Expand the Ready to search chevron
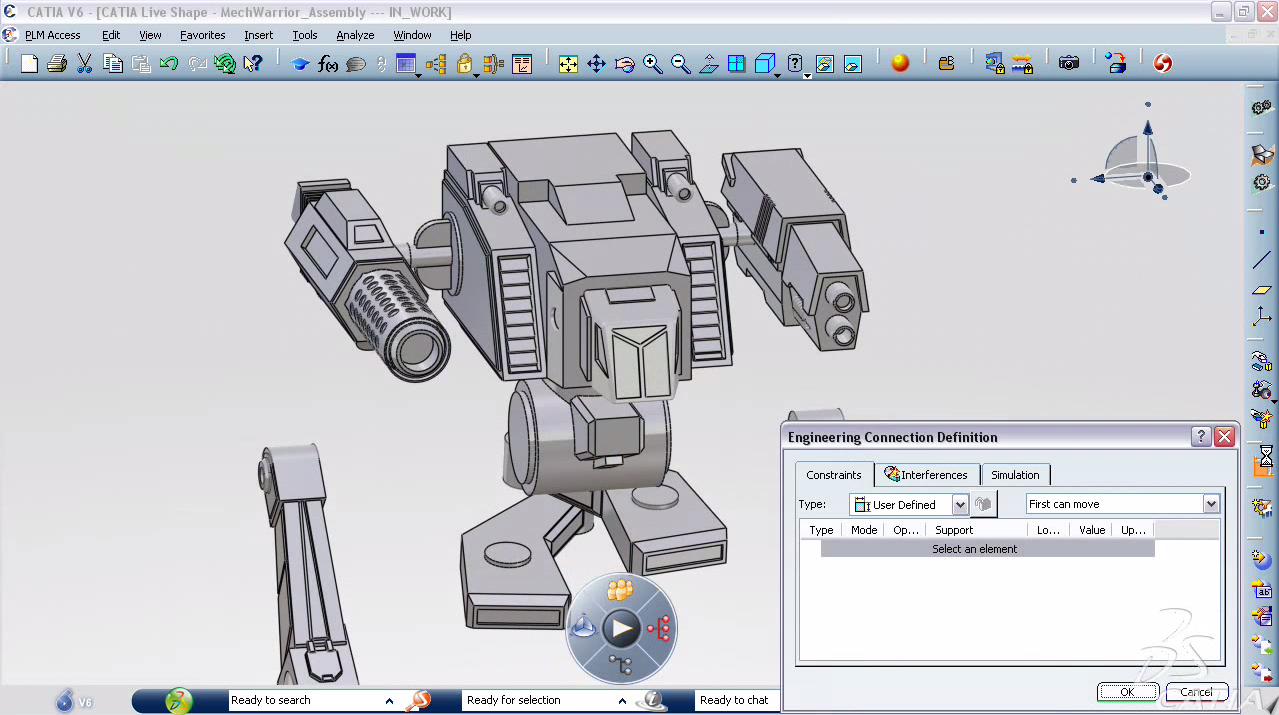This screenshot has height=715, width=1279. pos(389,701)
